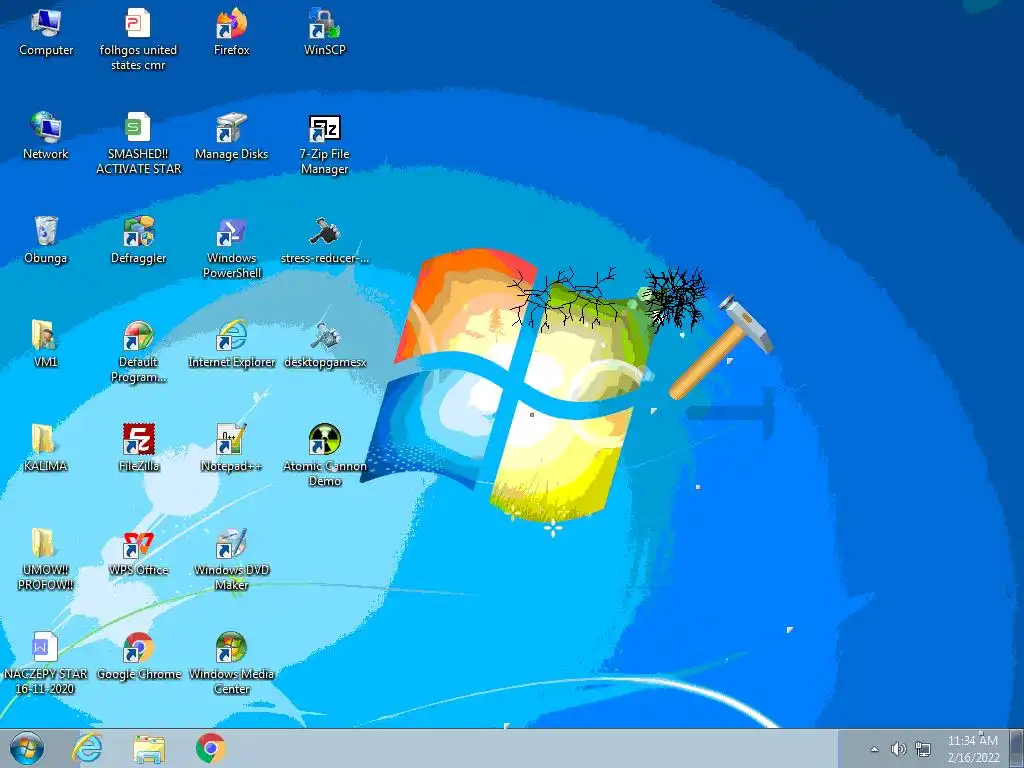This screenshot has width=1024, height=768.
Task: Open Windows Explorer from the taskbar
Action: point(149,748)
